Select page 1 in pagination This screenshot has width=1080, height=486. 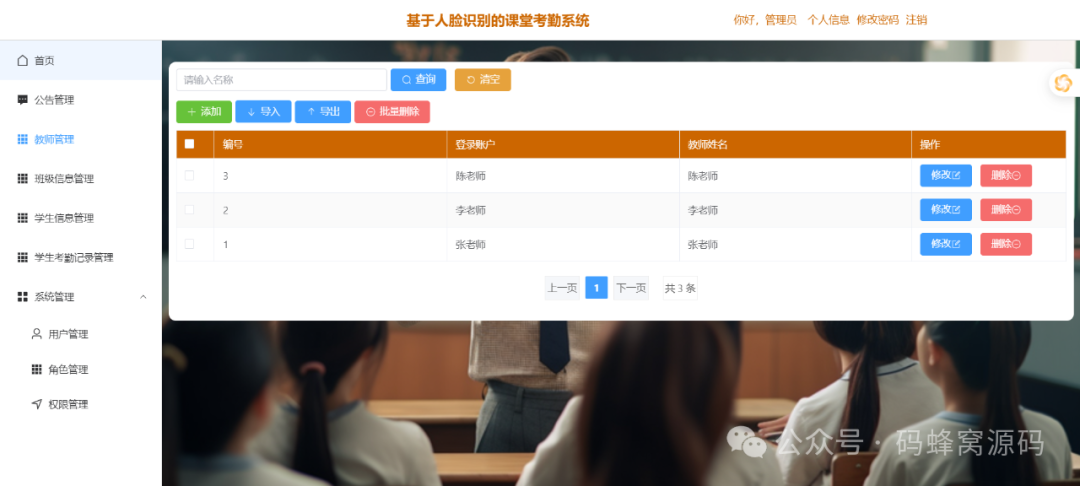596,288
